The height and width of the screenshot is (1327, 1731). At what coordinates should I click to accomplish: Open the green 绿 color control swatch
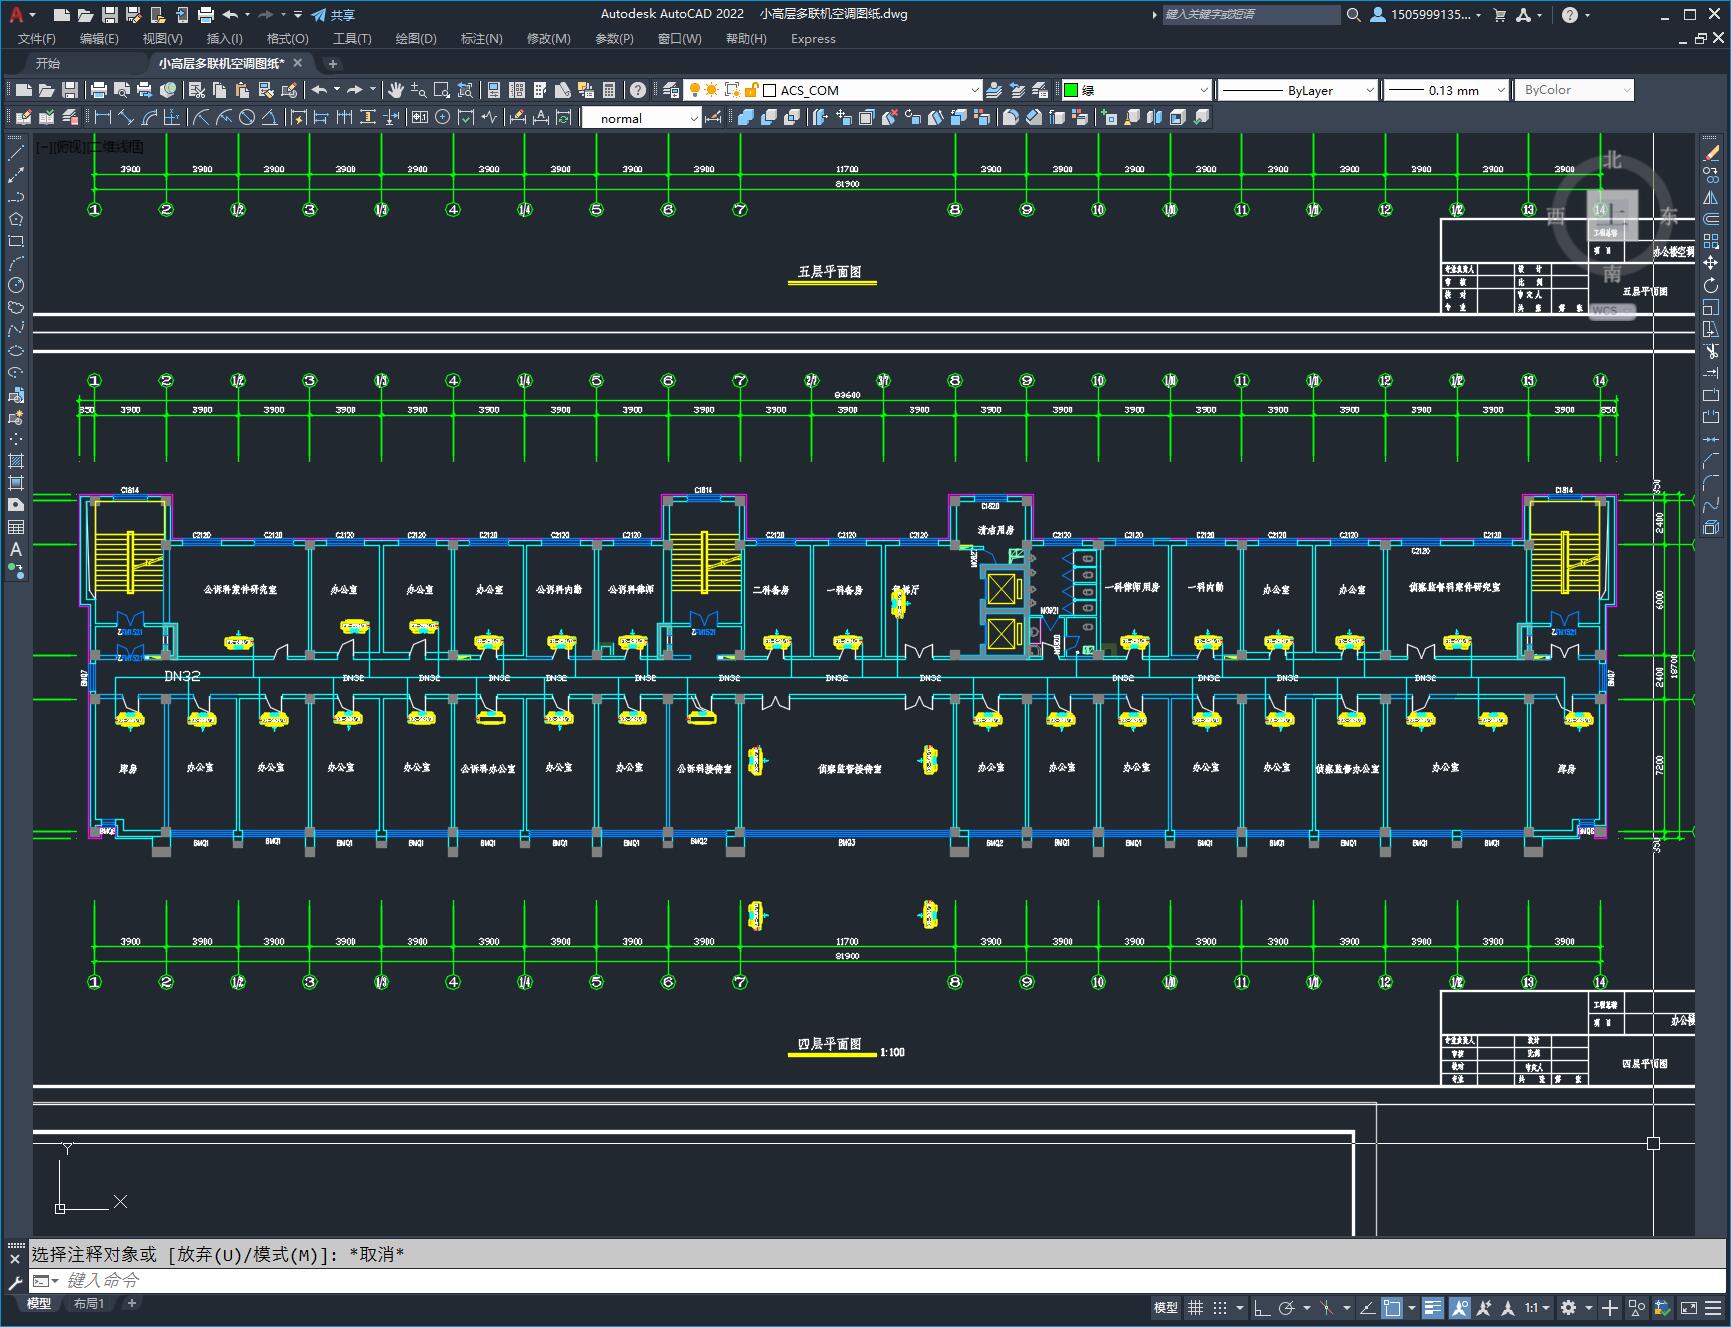point(1071,90)
